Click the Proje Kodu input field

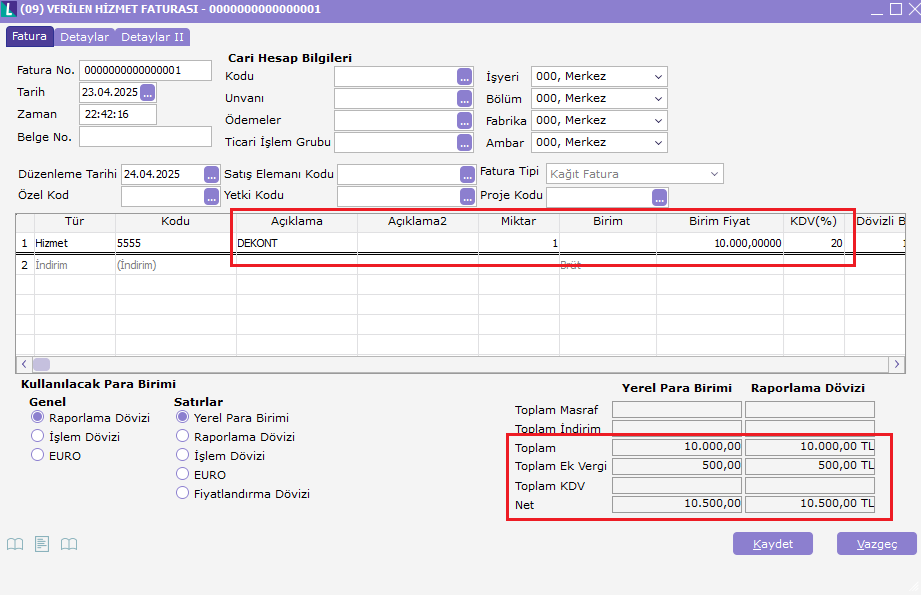tap(599, 198)
